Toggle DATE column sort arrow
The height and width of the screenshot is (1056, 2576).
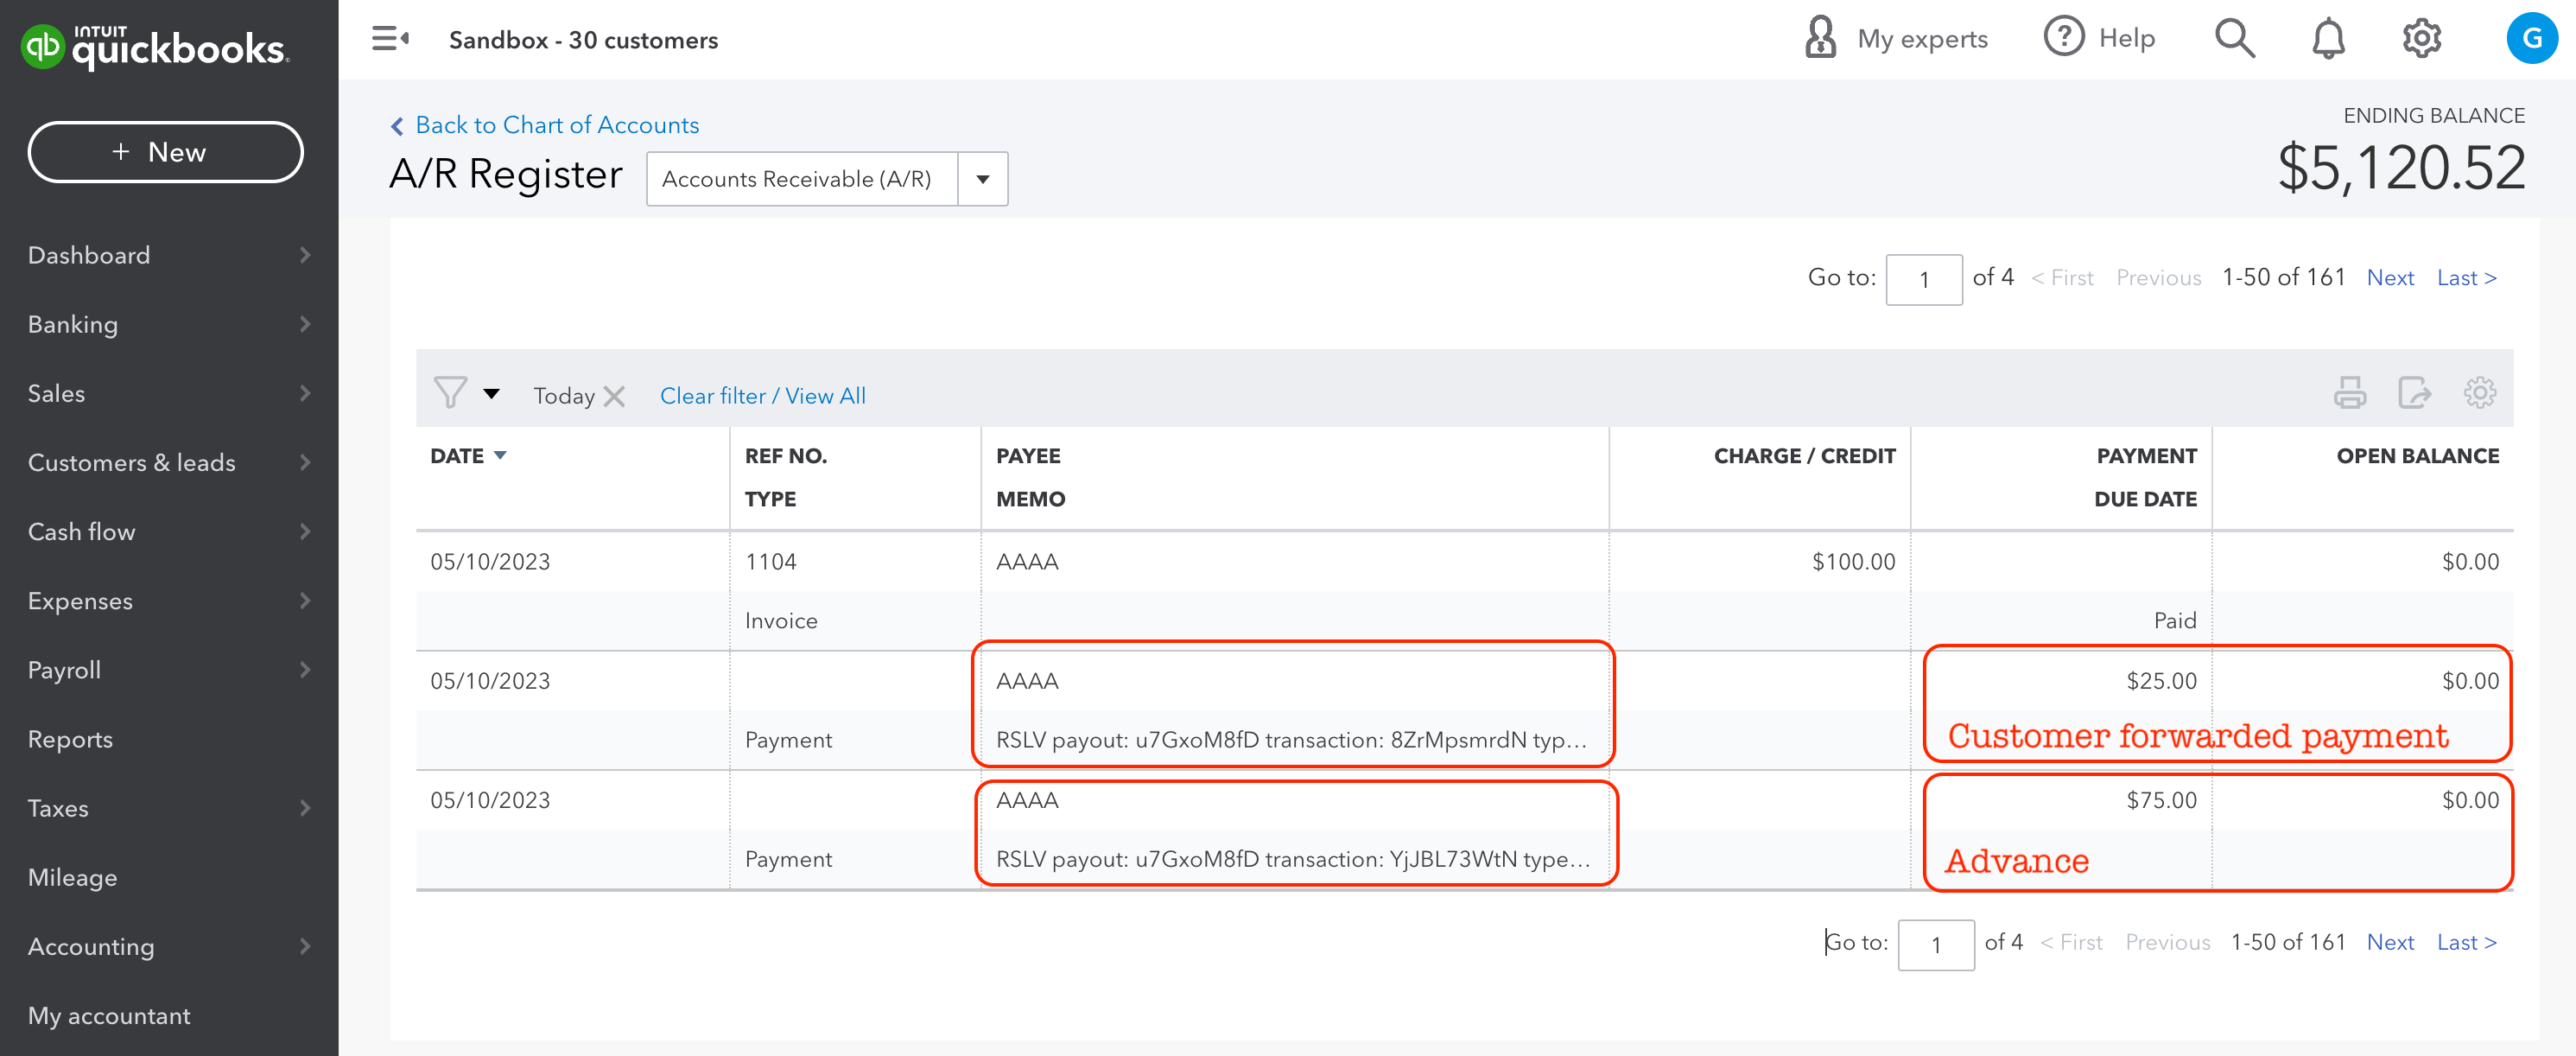click(x=500, y=456)
